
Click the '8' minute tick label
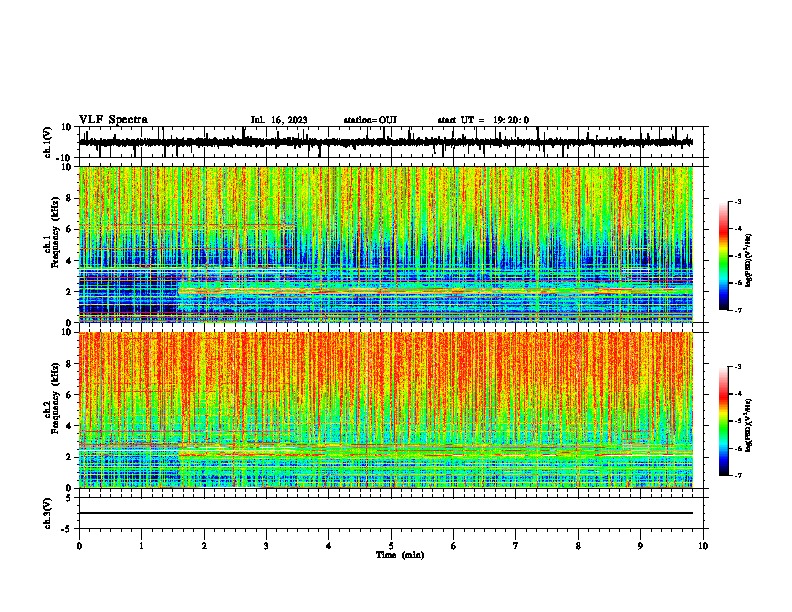coord(578,546)
